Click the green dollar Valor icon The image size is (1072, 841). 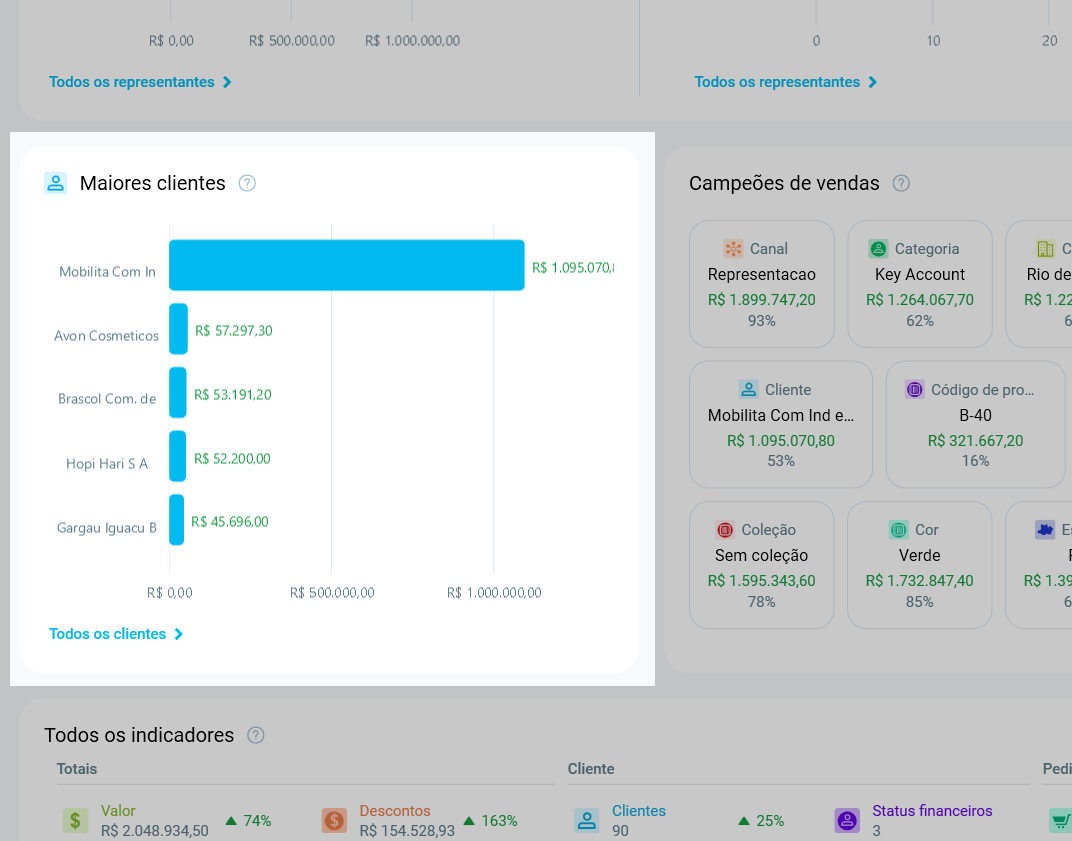click(x=75, y=820)
